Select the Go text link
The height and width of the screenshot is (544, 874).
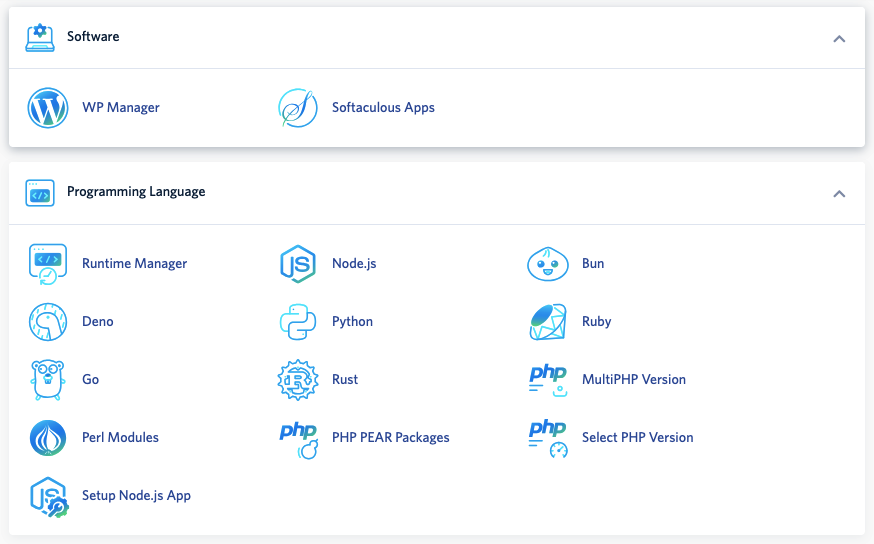pyautogui.click(x=90, y=380)
